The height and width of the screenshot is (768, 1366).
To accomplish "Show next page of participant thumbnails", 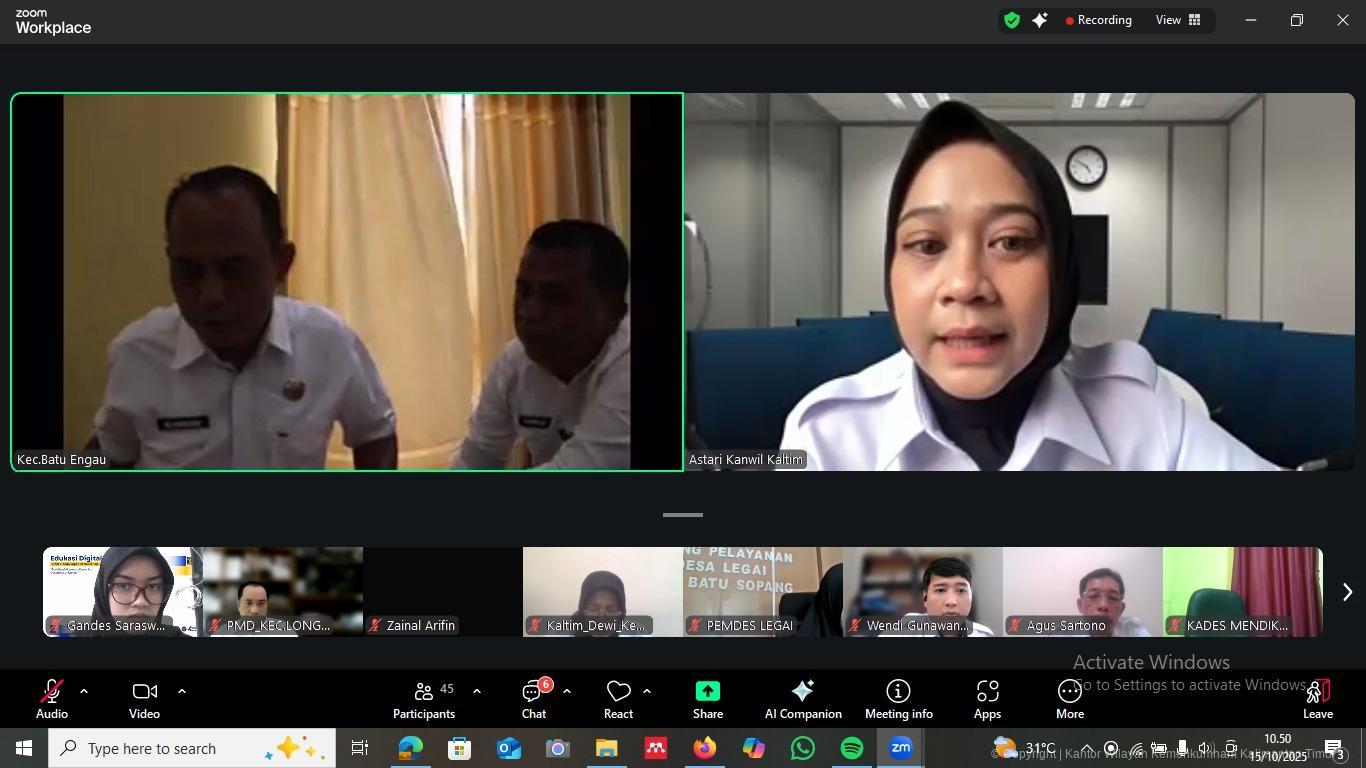I will click(1347, 592).
